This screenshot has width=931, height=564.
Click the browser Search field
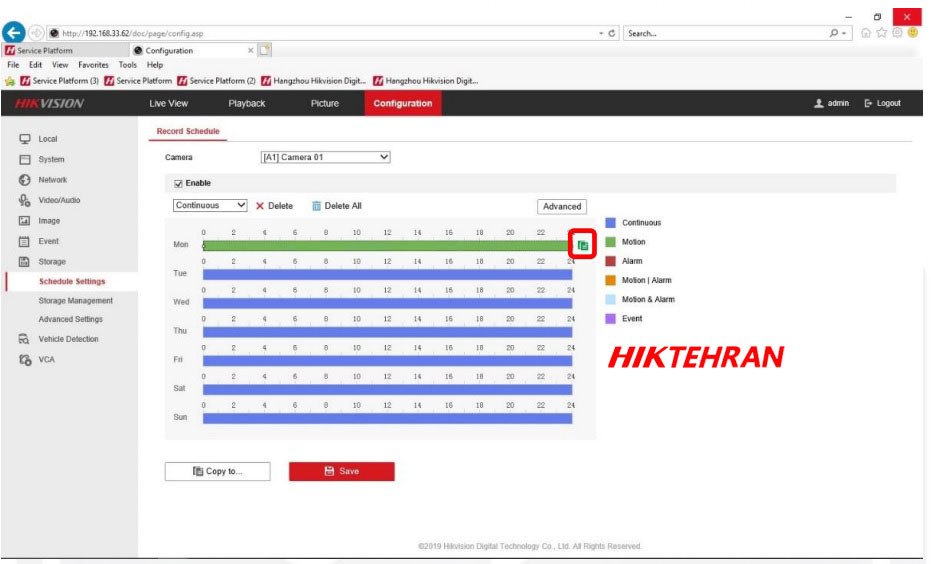point(724,33)
